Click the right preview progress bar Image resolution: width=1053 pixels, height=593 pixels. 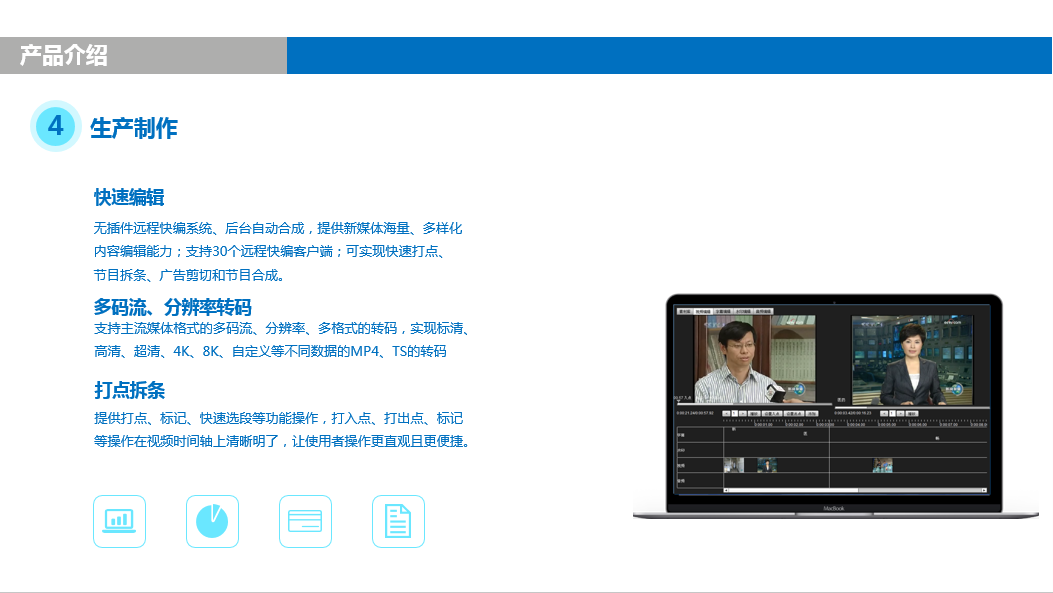(x=912, y=407)
